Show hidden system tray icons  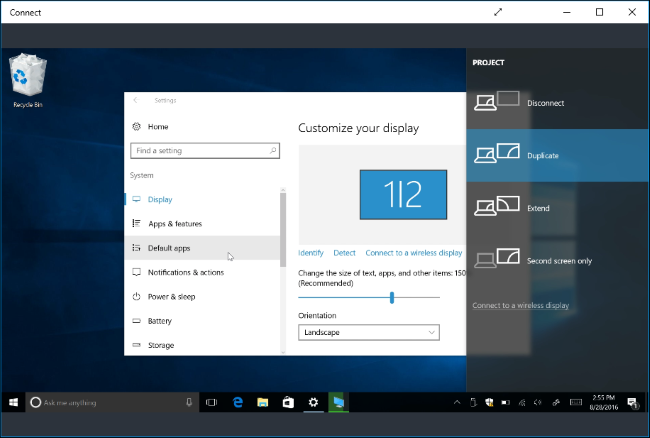(x=458, y=402)
